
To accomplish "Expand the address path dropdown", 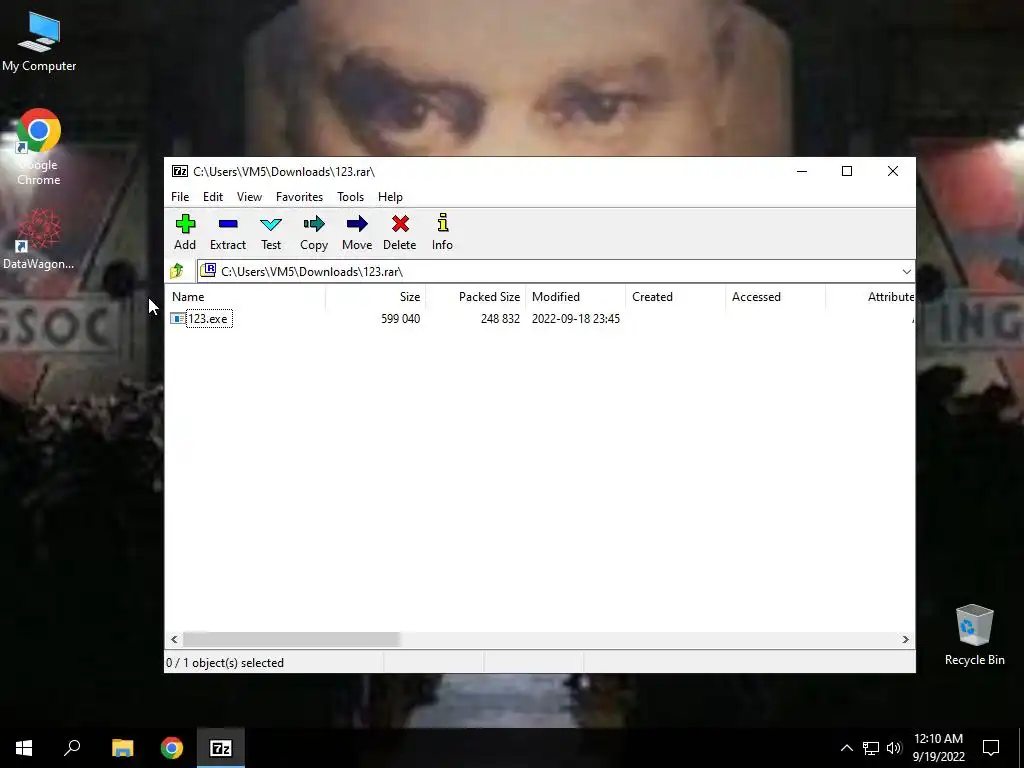I will tap(906, 272).
